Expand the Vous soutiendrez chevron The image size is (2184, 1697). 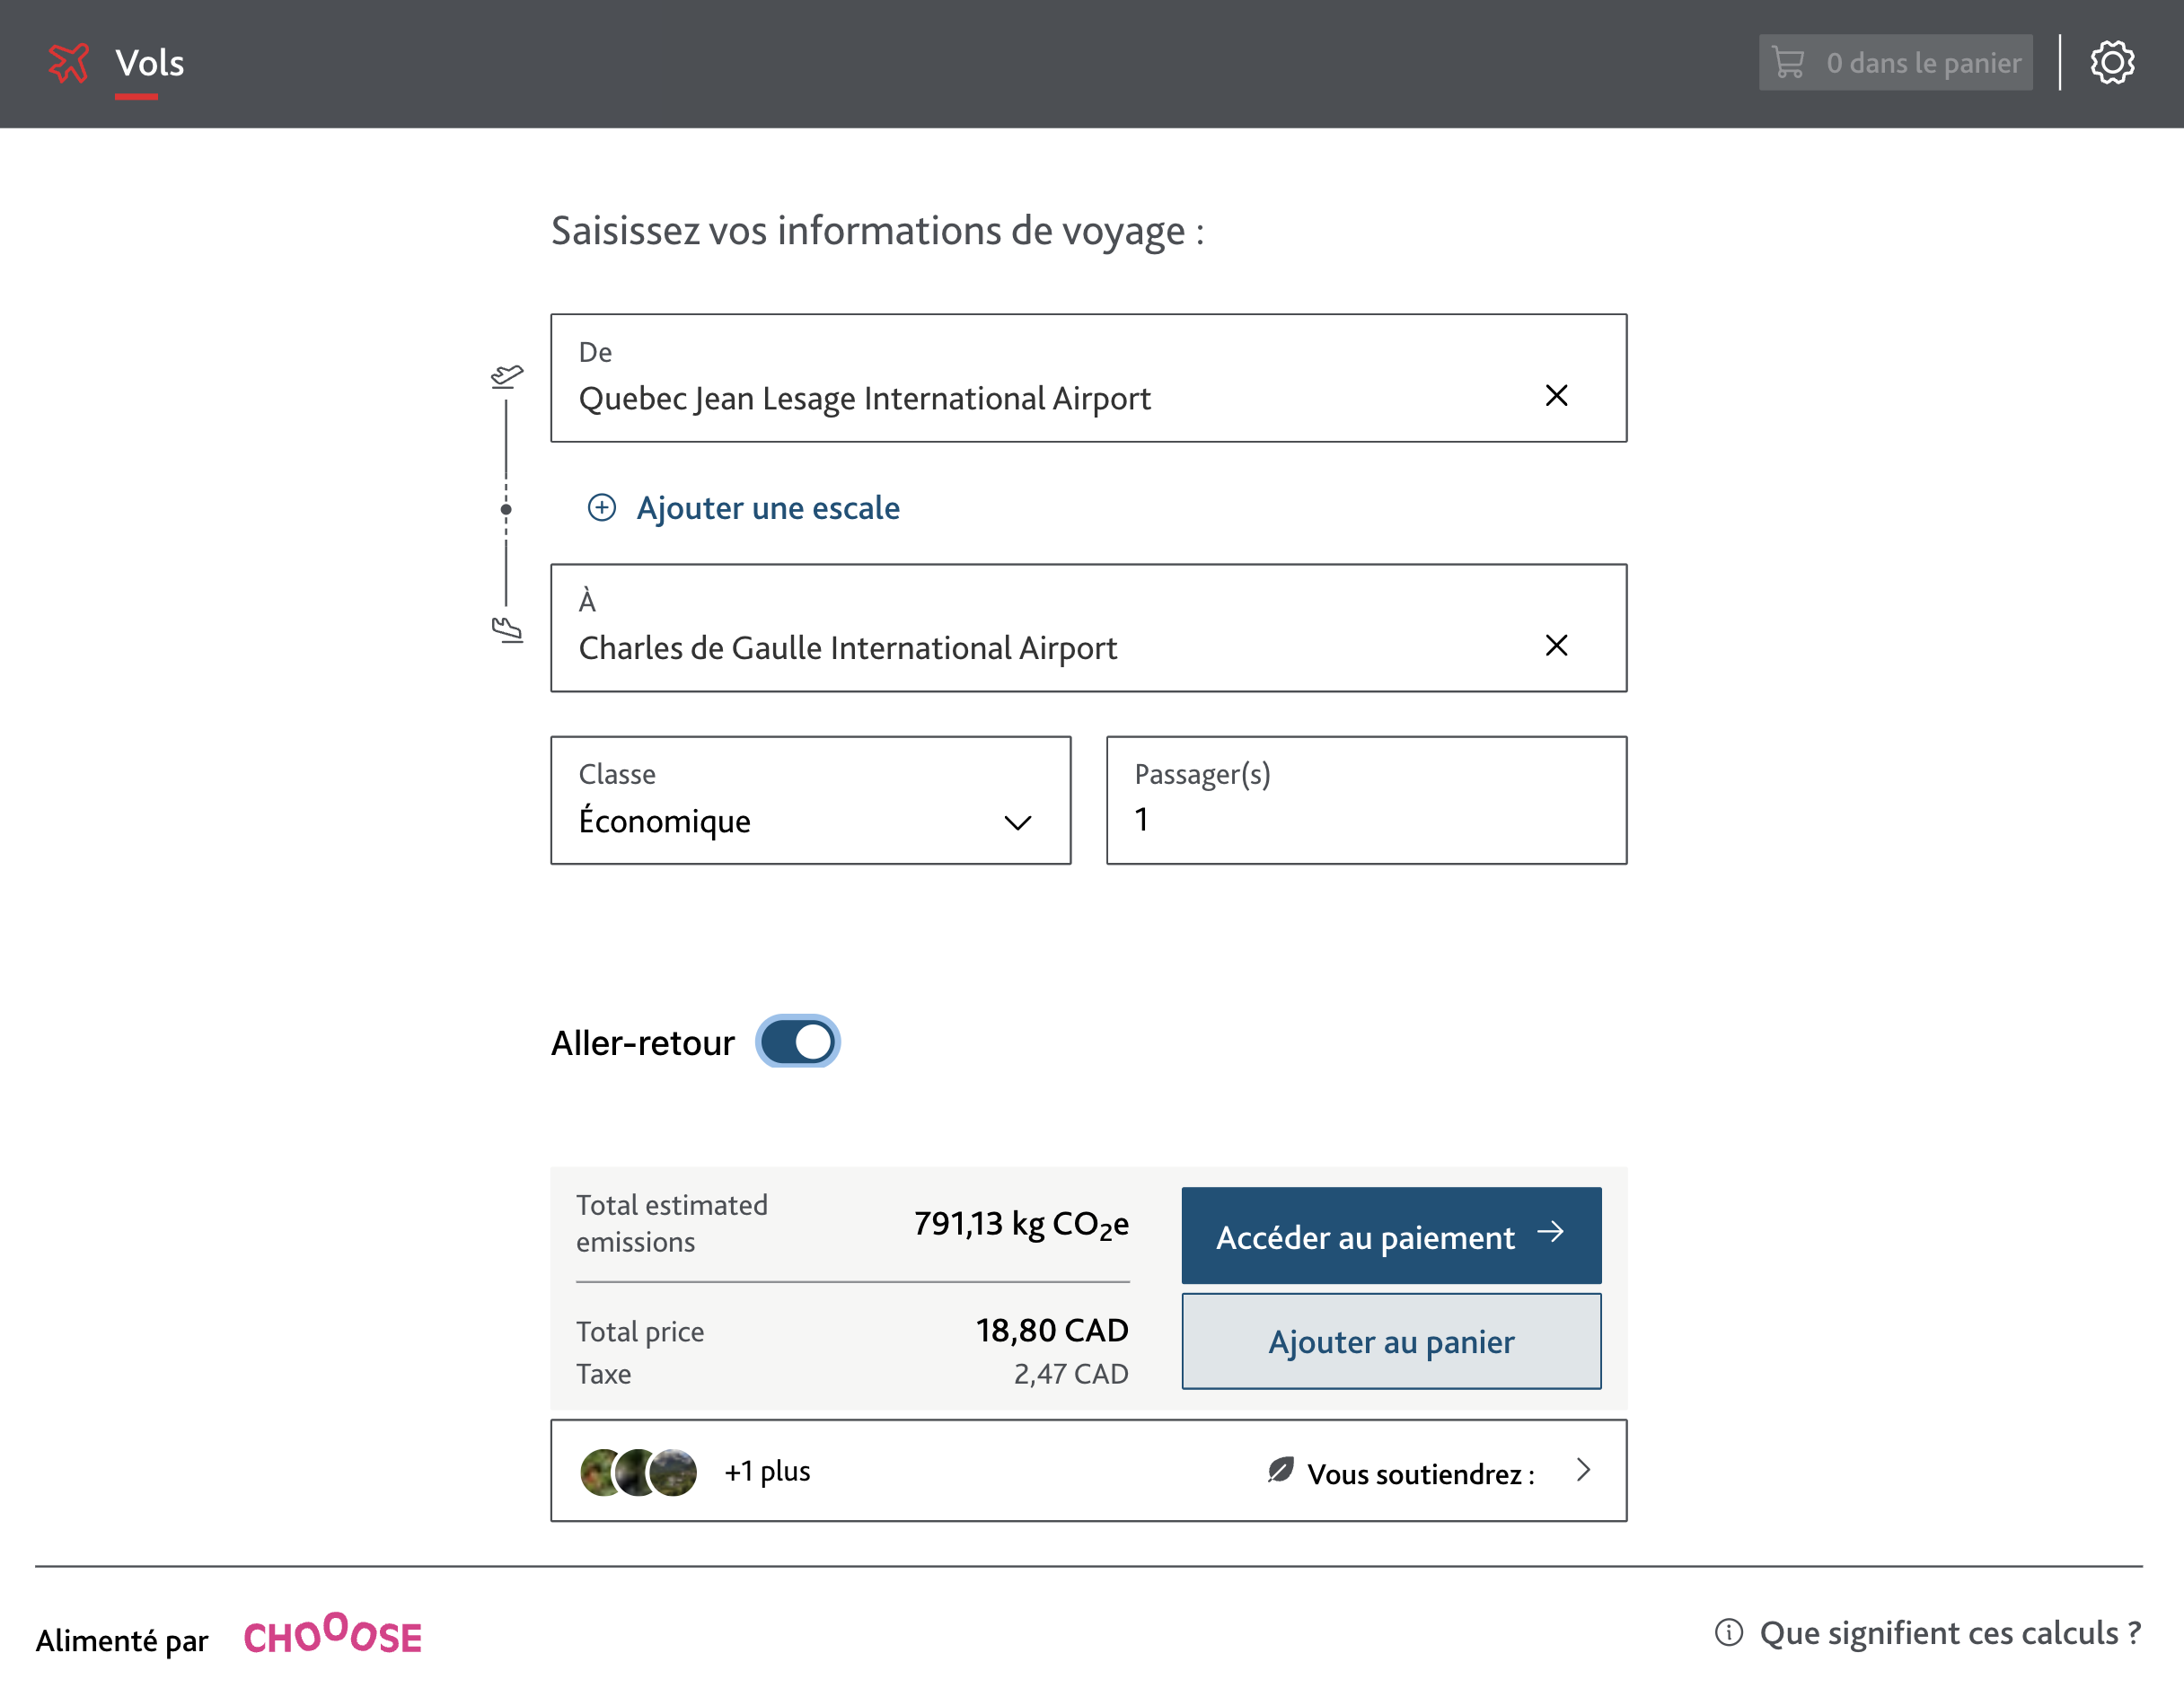click(x=1582, y=1470)
